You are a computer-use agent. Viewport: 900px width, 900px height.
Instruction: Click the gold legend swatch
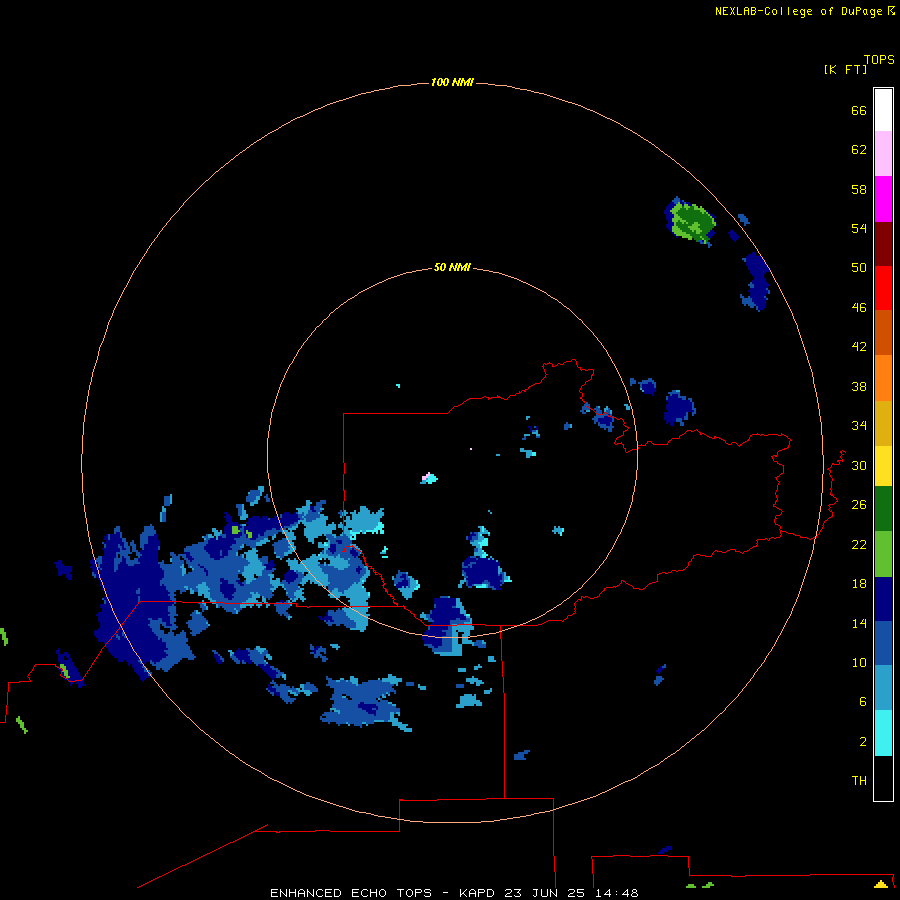click(x=883, y=423)
